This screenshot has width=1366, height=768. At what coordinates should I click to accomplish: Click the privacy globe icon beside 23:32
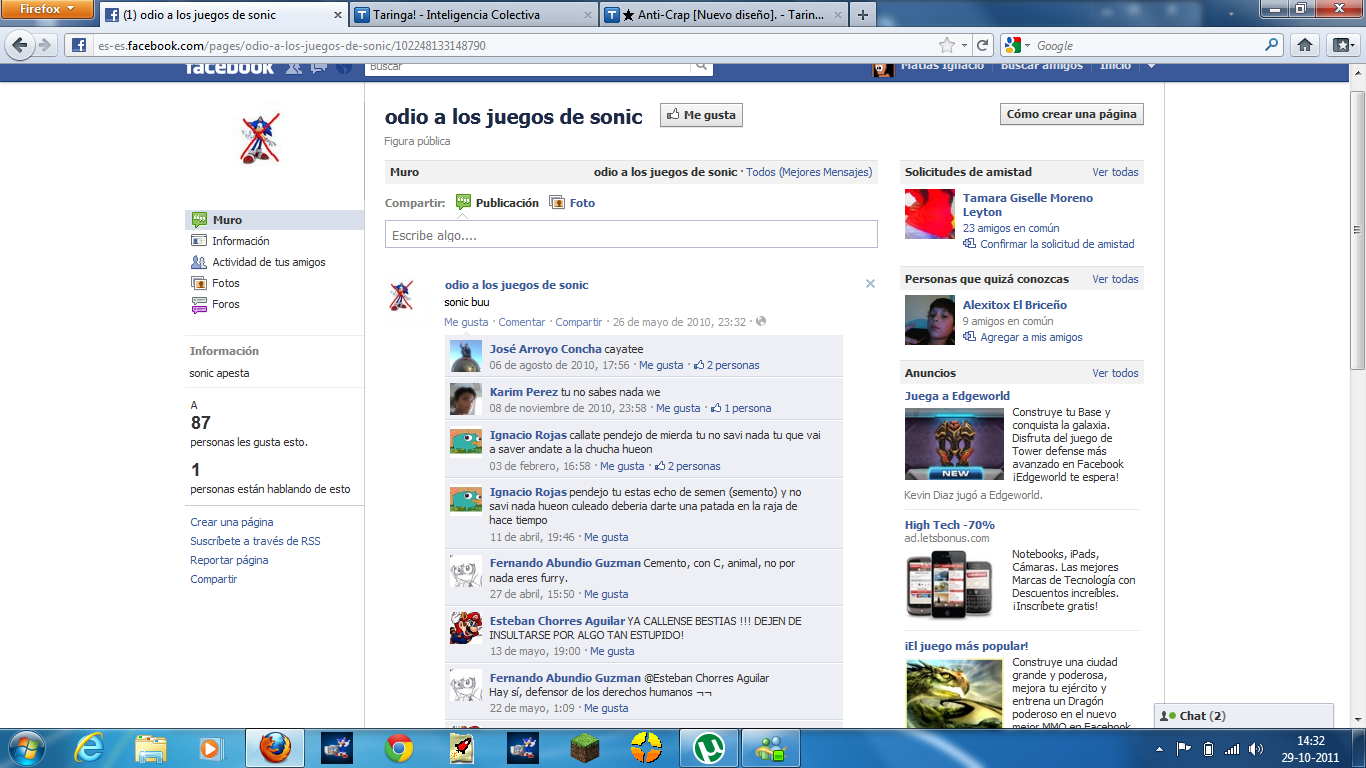pos(761,322)
